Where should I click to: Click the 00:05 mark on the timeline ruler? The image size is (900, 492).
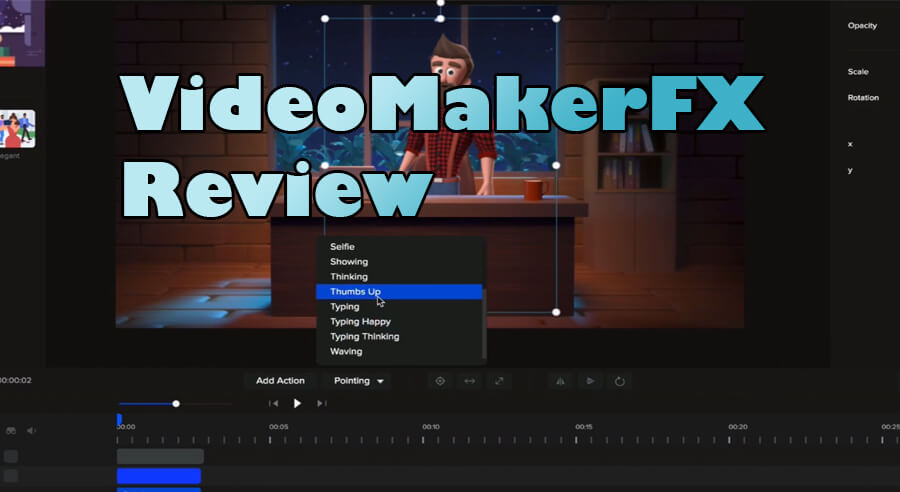pos(278,427)
